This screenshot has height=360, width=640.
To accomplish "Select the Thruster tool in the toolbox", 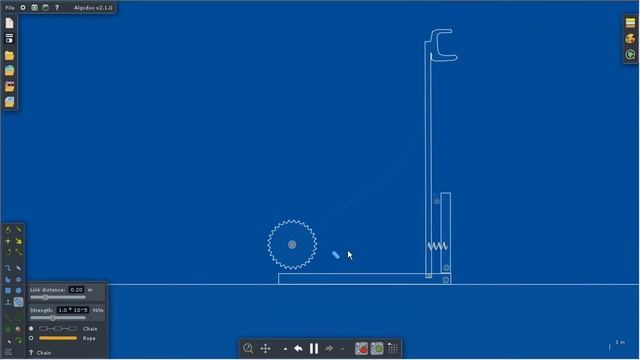I will 18,329.
